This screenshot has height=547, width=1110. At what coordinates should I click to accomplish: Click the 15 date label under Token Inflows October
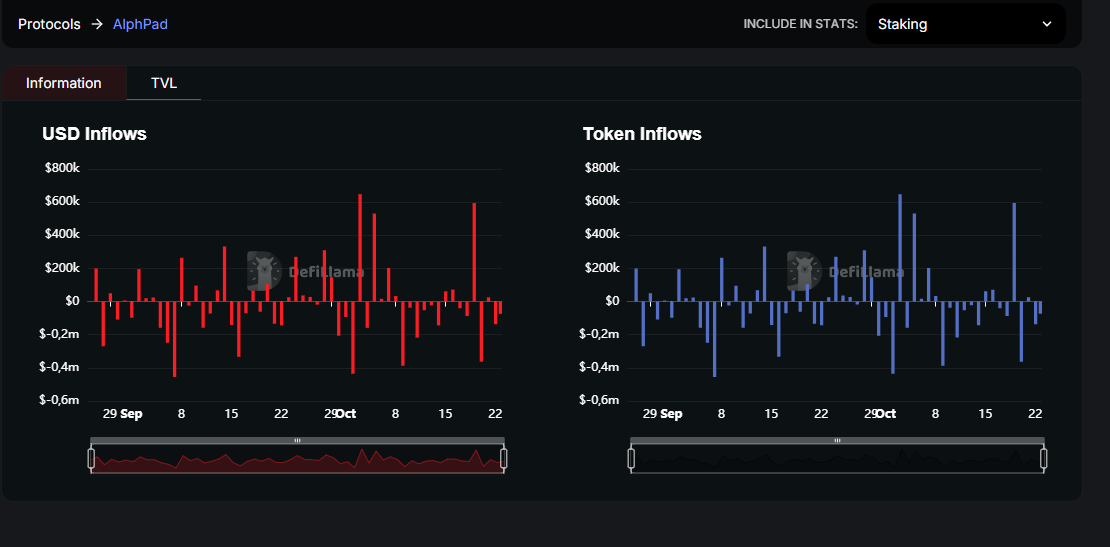pyautogui.click(x=985, y=414)
